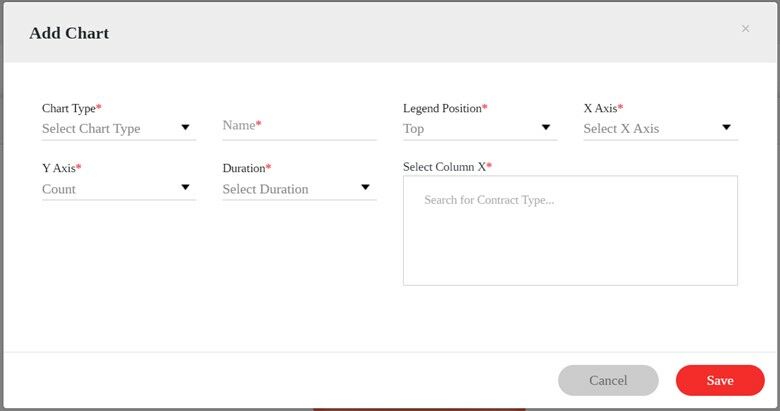The height and width of the screenshot is (411, 780).
Task: Click the Duration field label
Action: 246,168
